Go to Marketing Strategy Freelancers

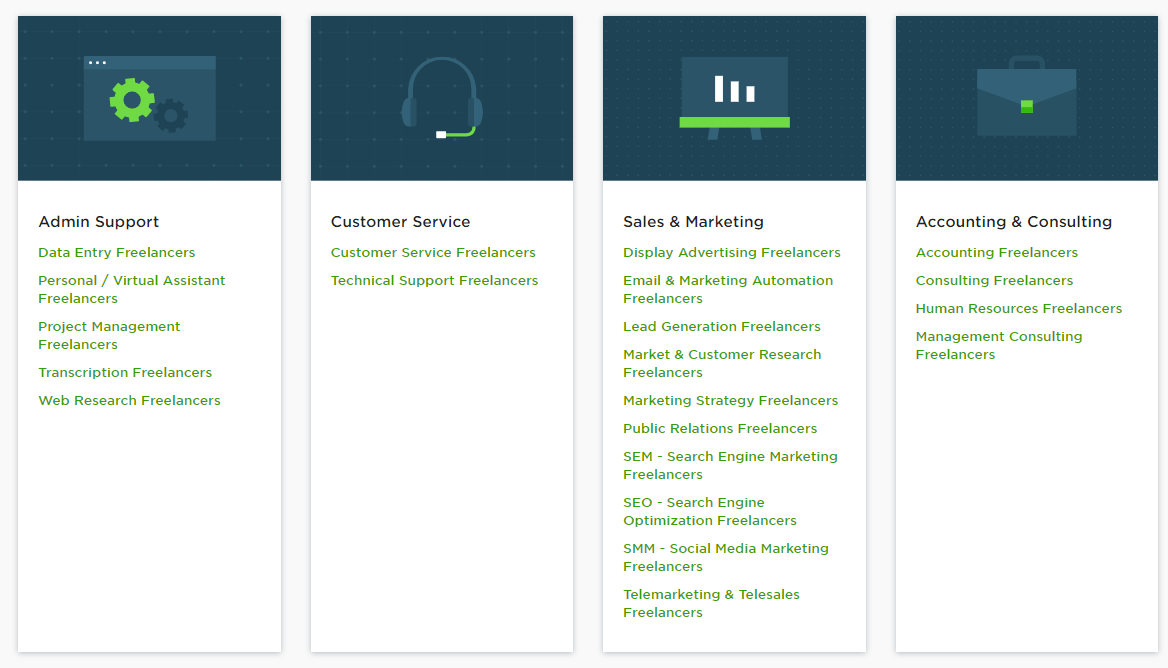coord(731,401)
